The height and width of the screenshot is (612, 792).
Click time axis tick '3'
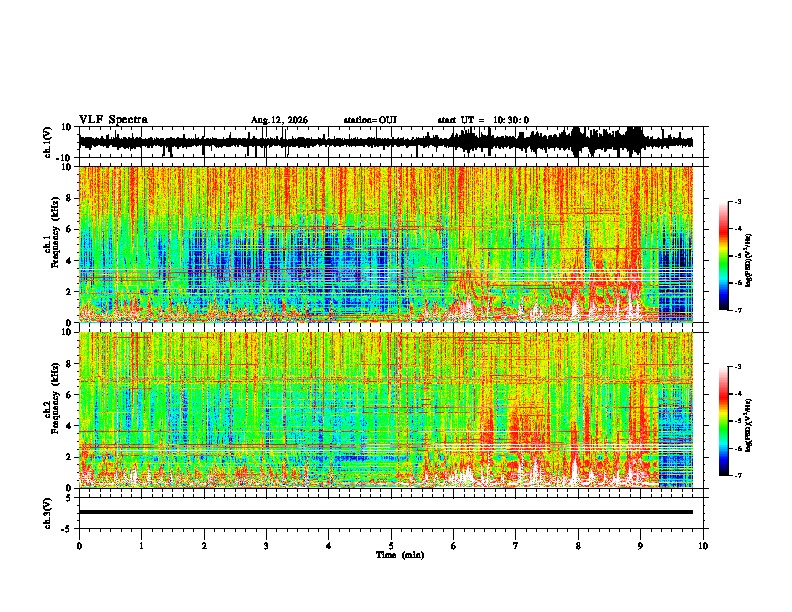[266, 546]
